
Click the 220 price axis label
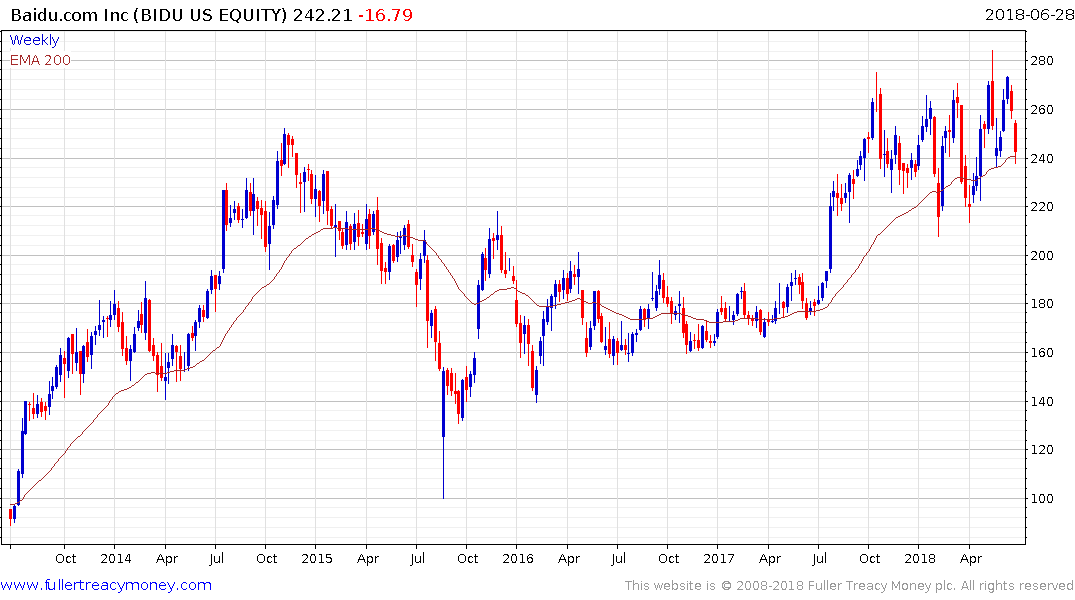(1042, 206)
